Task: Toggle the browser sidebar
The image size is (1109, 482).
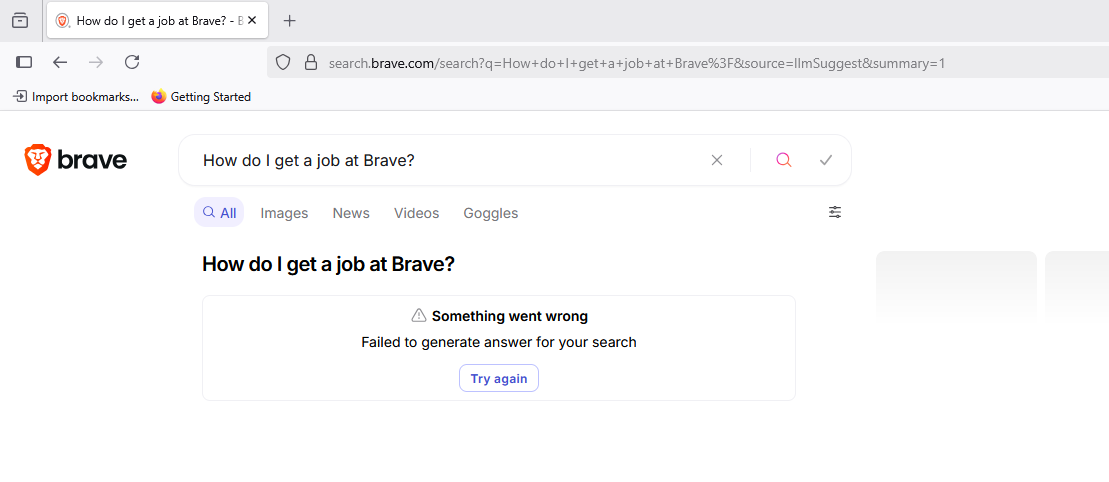Action: [x=25, y=62]
